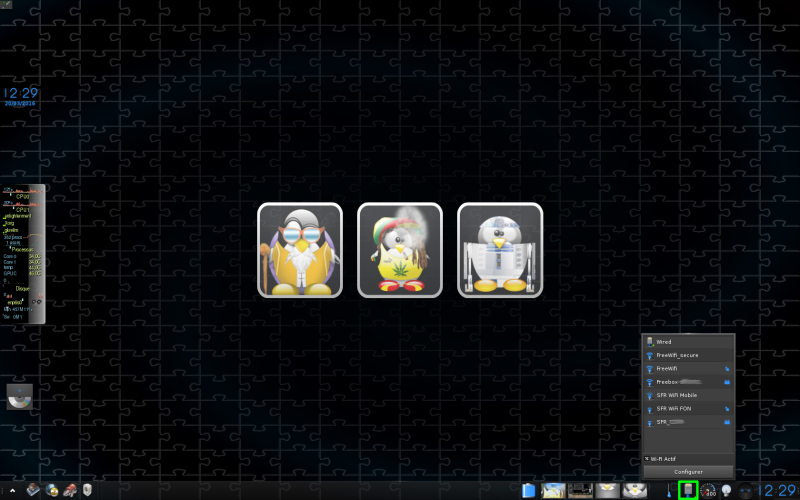The width and height of the screenshot is (800, 500).
Task: Select the rasta penguin tile
Action: pos(400,250)
